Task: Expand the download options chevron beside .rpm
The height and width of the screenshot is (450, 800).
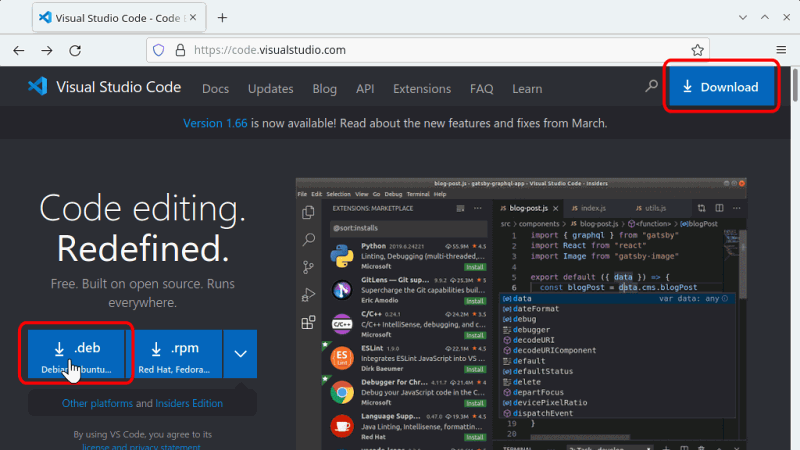Action: point(240,353)
